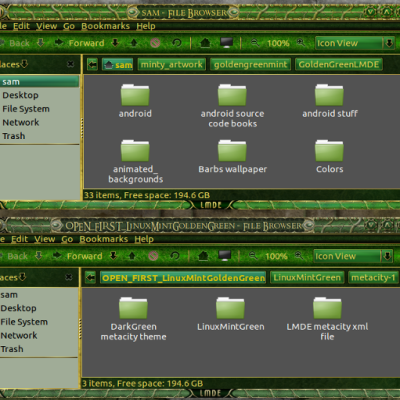Click GoldenGreenLMDE path button
Screen dimensions: 400x400
click(x=339, y=64)
